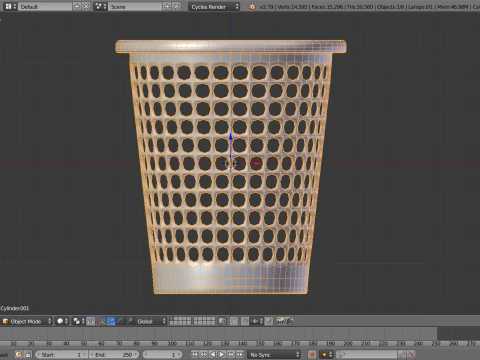The width and height of the screenshot is (480, 360).
Task: Click the Scene name field
Action: 135,6
